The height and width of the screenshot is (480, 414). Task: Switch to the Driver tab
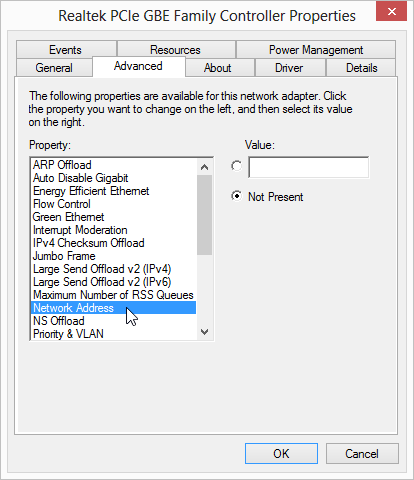coord(289,68)
